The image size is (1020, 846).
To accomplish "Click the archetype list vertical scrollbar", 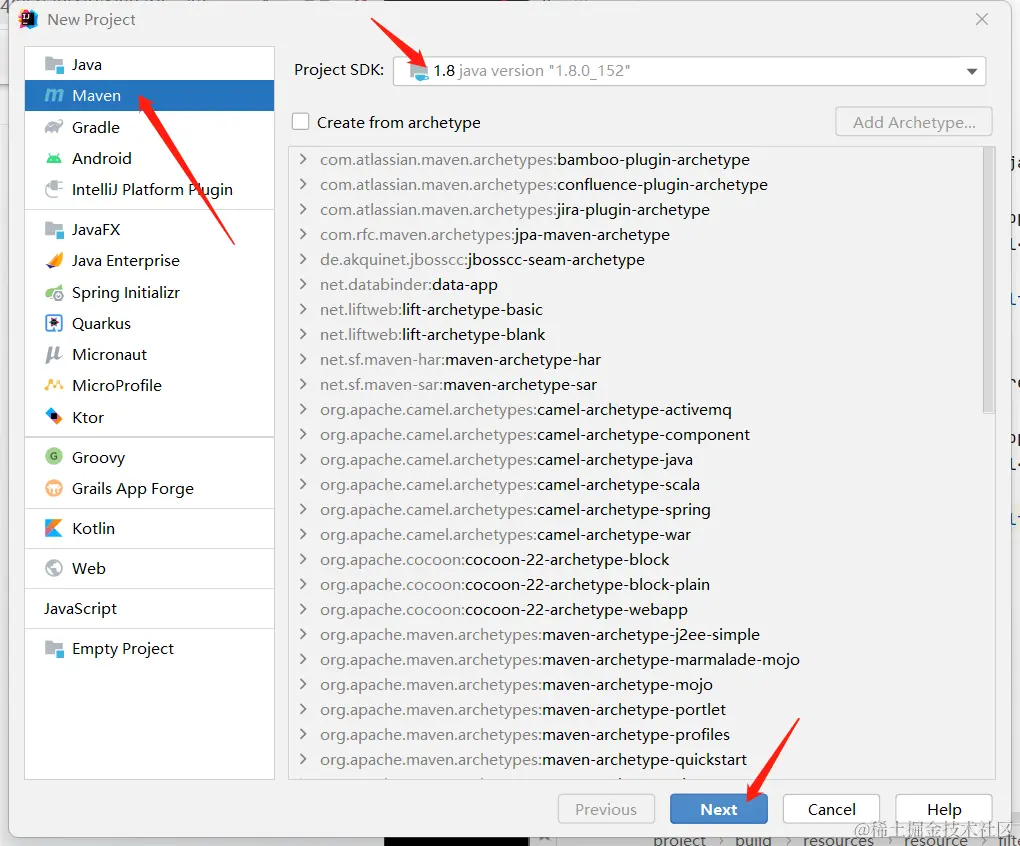I will point(989,280).
